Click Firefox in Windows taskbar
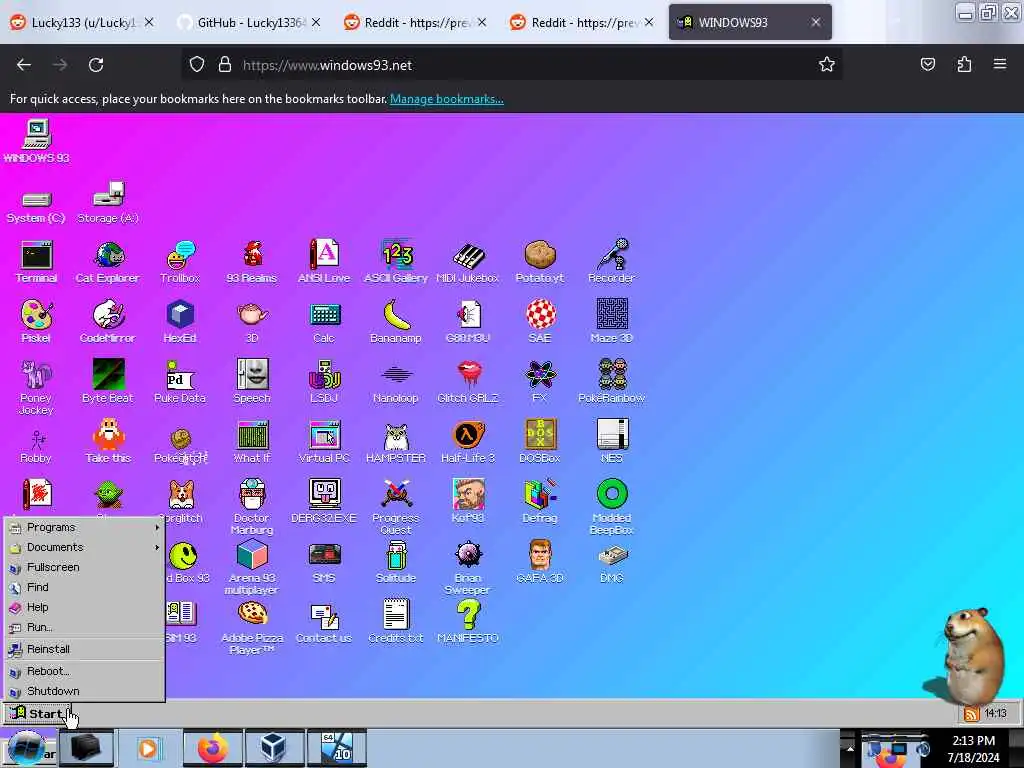 pyautogui.click(x=212, y=748)
